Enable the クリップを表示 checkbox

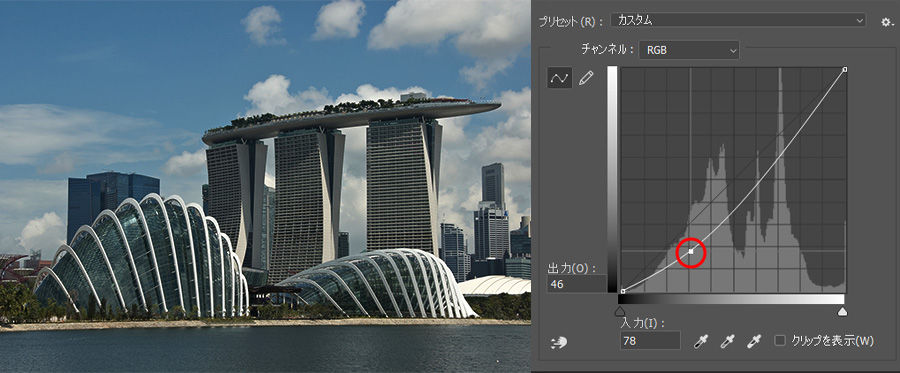coord(780,341)
